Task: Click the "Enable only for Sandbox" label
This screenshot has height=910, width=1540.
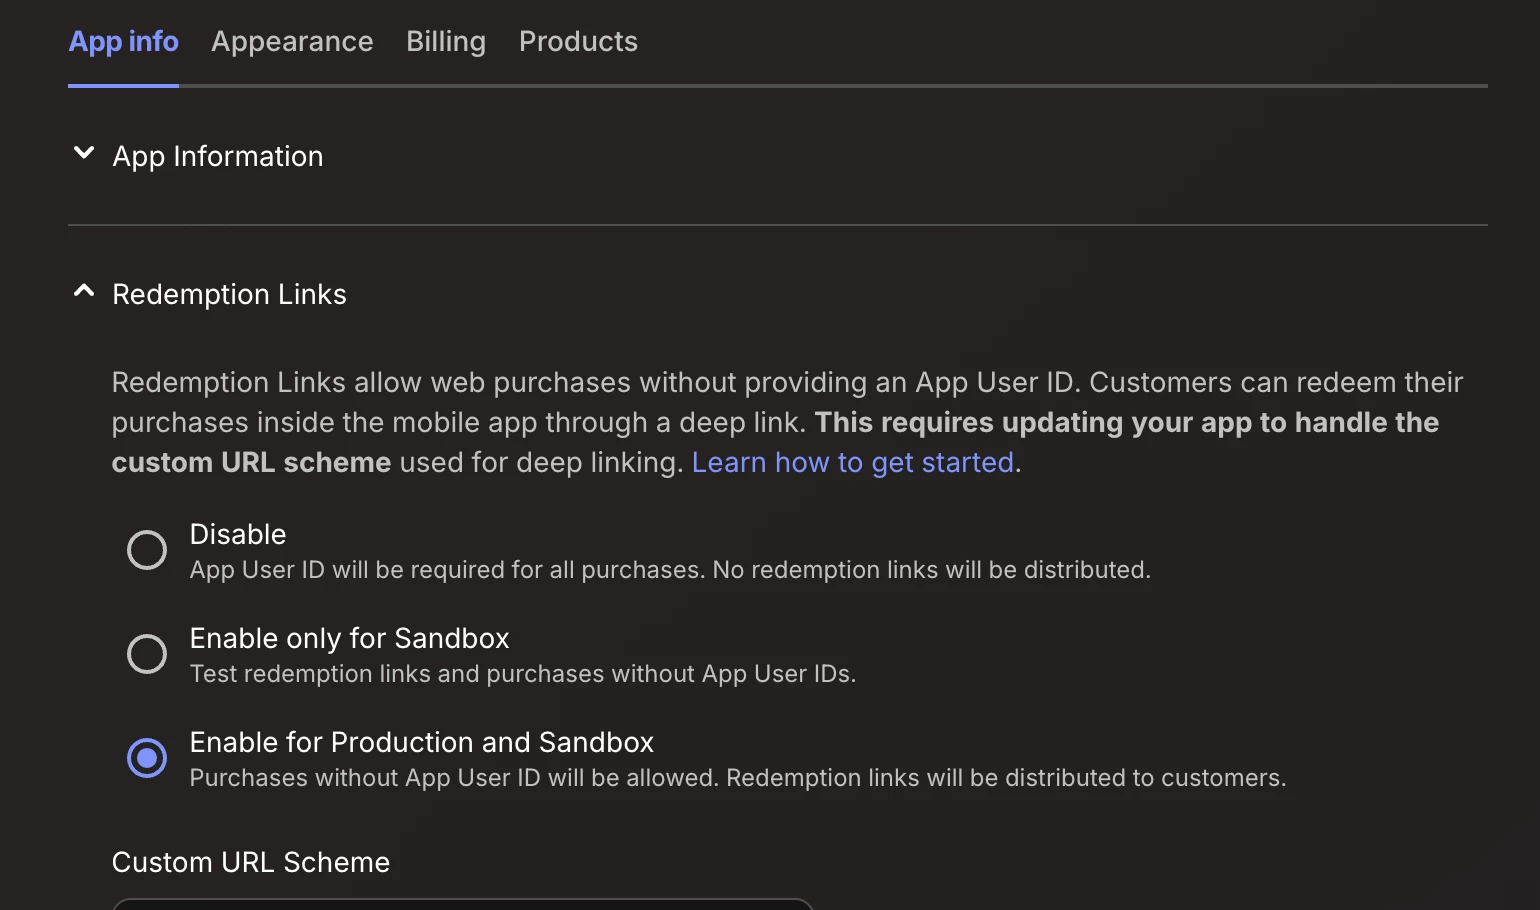Action: point(349,638)
